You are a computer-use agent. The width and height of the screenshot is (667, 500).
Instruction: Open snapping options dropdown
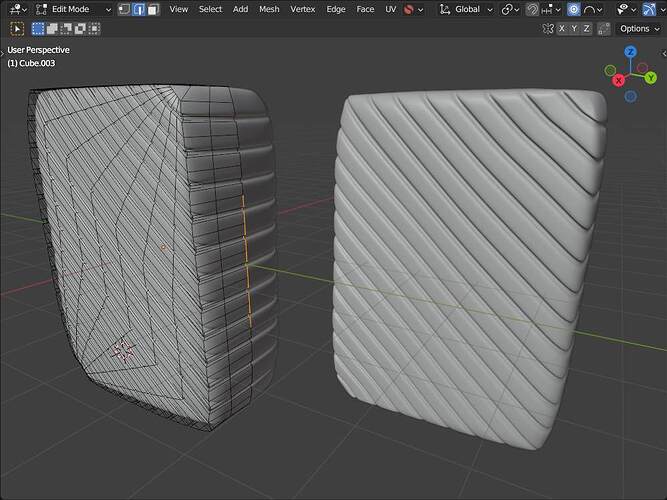click(551, 9)
